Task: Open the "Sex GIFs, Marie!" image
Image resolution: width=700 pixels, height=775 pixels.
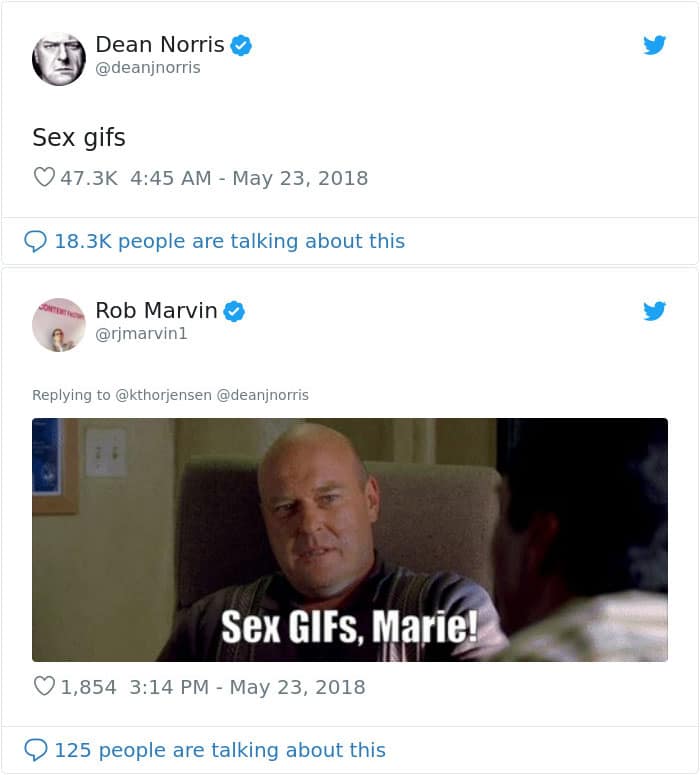Action: tap(349, 540)
